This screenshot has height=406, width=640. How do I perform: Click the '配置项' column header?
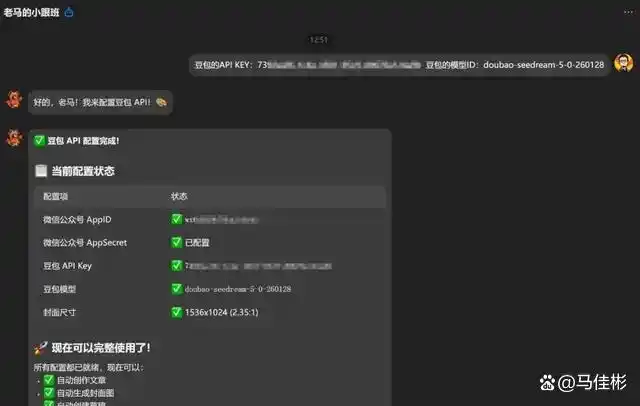(55, 197)
